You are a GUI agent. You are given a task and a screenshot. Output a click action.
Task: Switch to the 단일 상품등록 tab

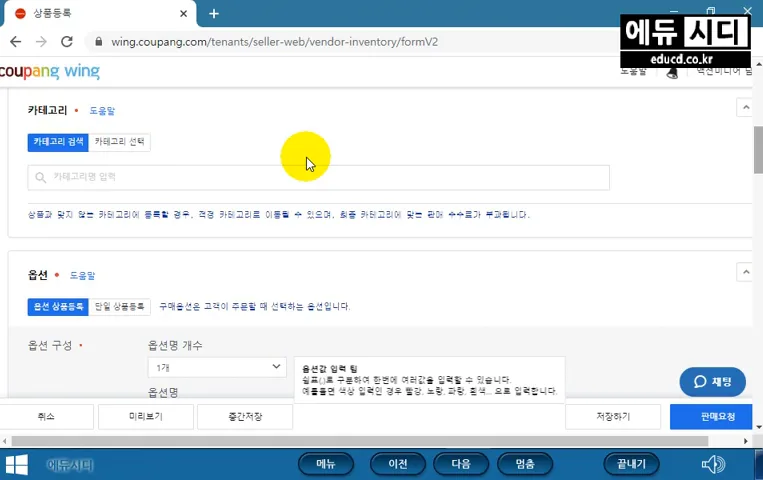click(119, 307)
